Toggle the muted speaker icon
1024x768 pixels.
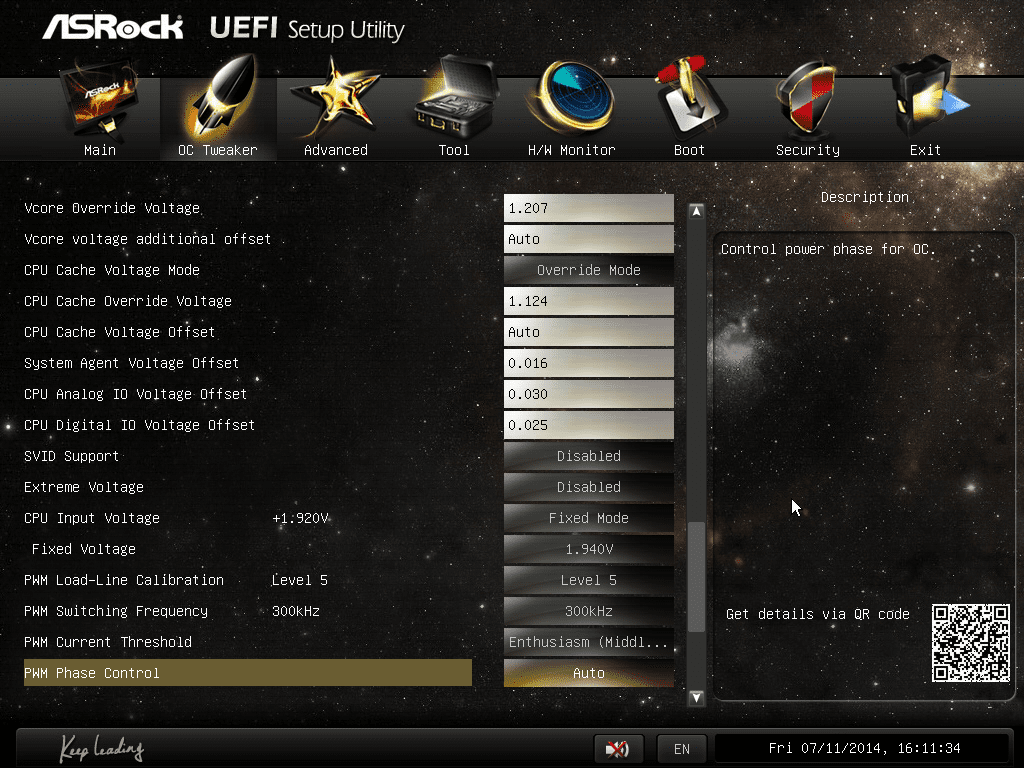(618, 748)
